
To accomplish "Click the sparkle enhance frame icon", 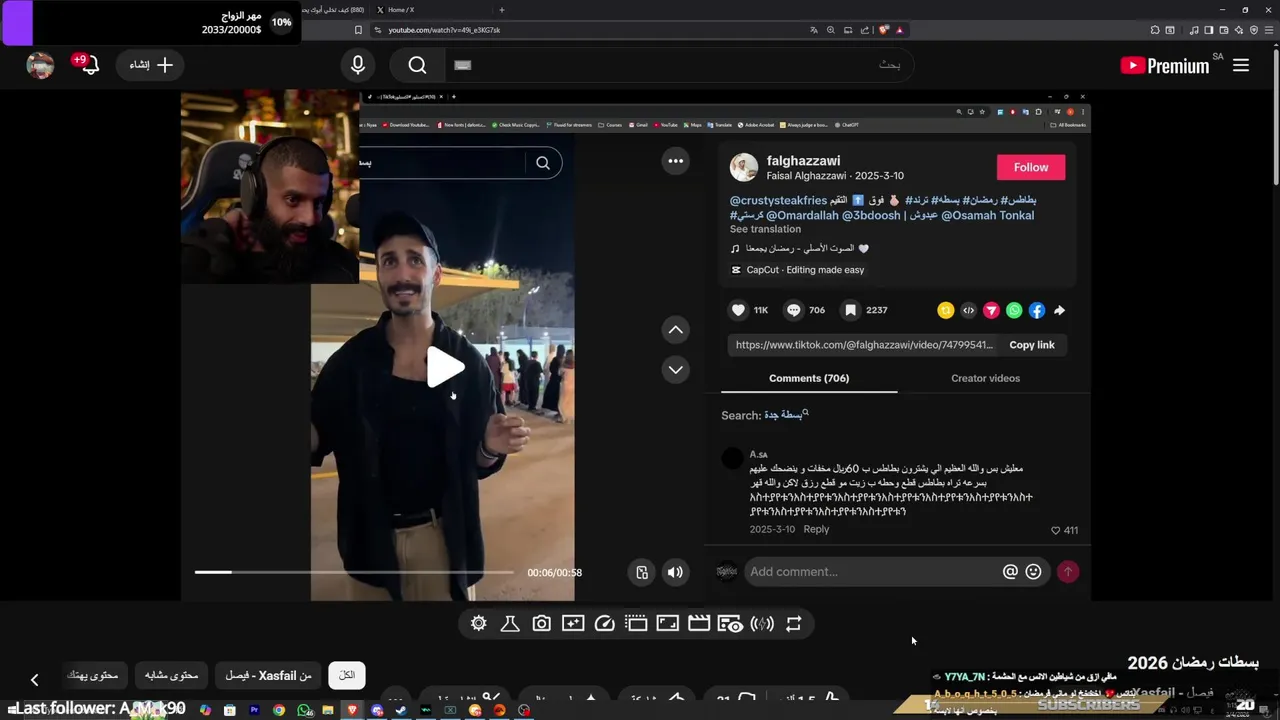I will [x=573, y=624].
